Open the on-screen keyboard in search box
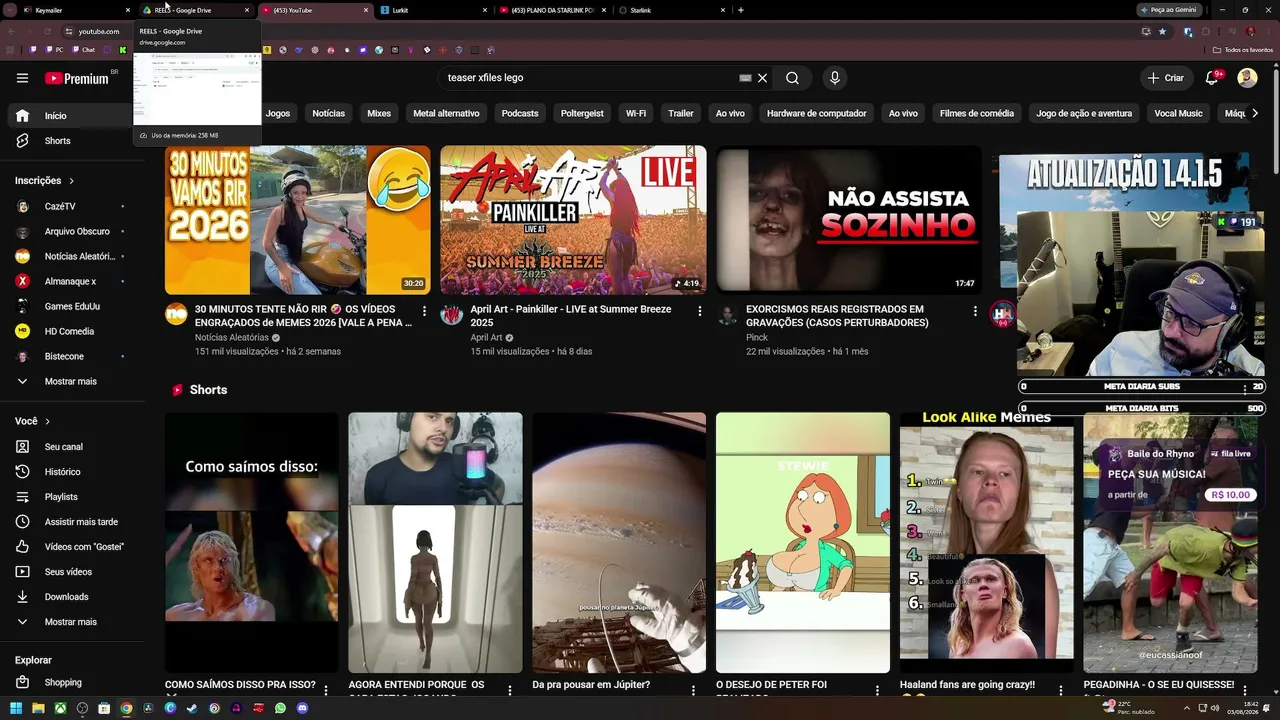 pyautogui.click(x=745, y=78)
